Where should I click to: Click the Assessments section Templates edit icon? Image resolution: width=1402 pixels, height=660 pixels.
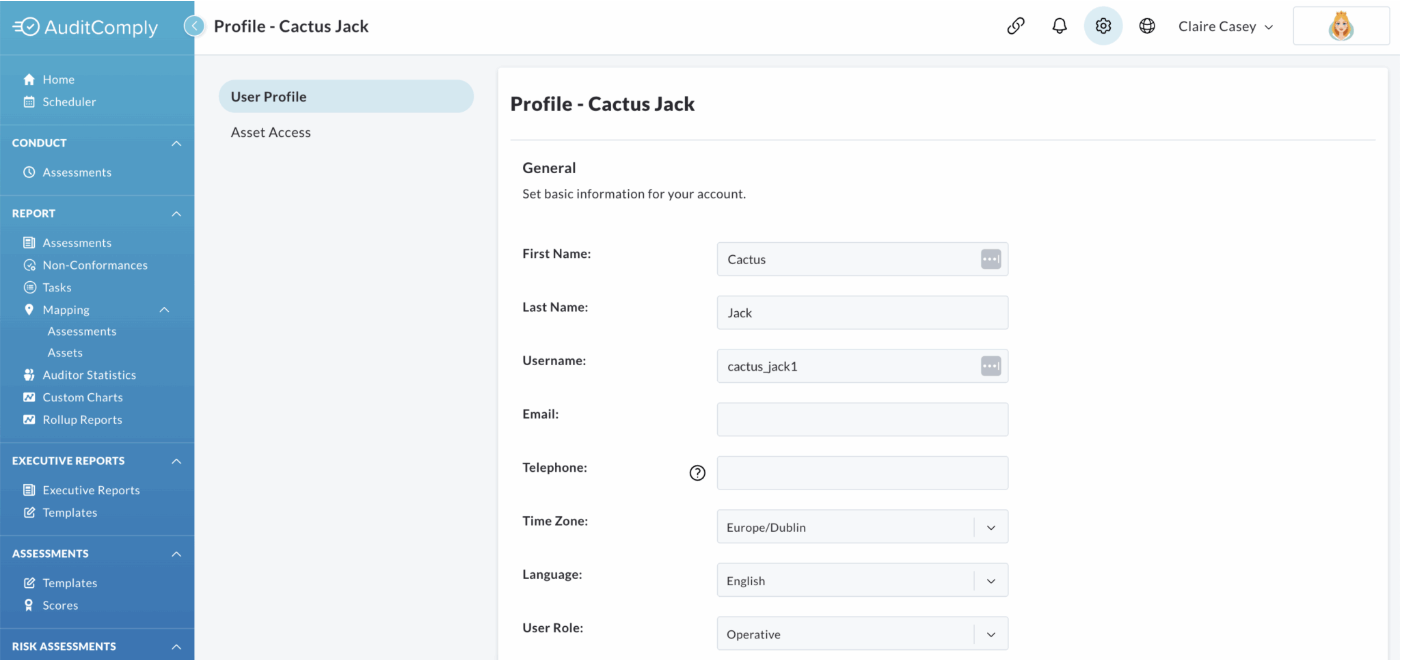(x=29, y=583)
